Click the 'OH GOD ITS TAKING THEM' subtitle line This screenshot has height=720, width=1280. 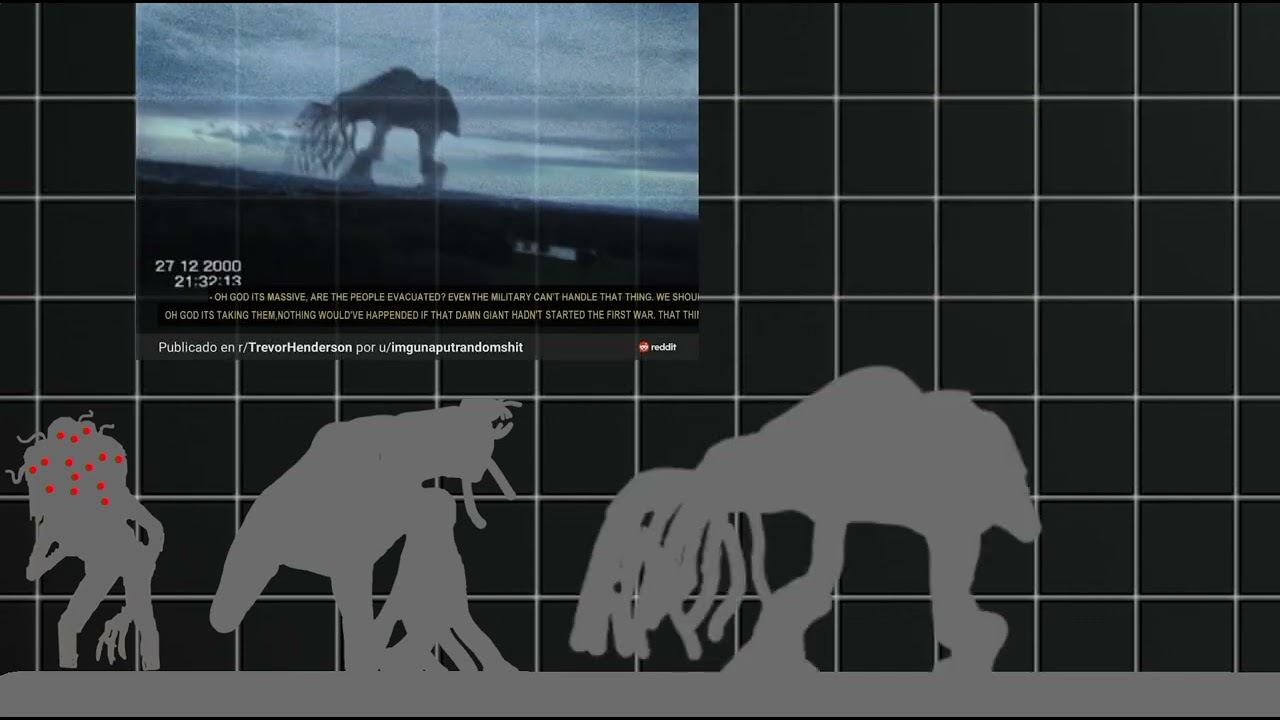pyautogui.click(x=431, y=315)
